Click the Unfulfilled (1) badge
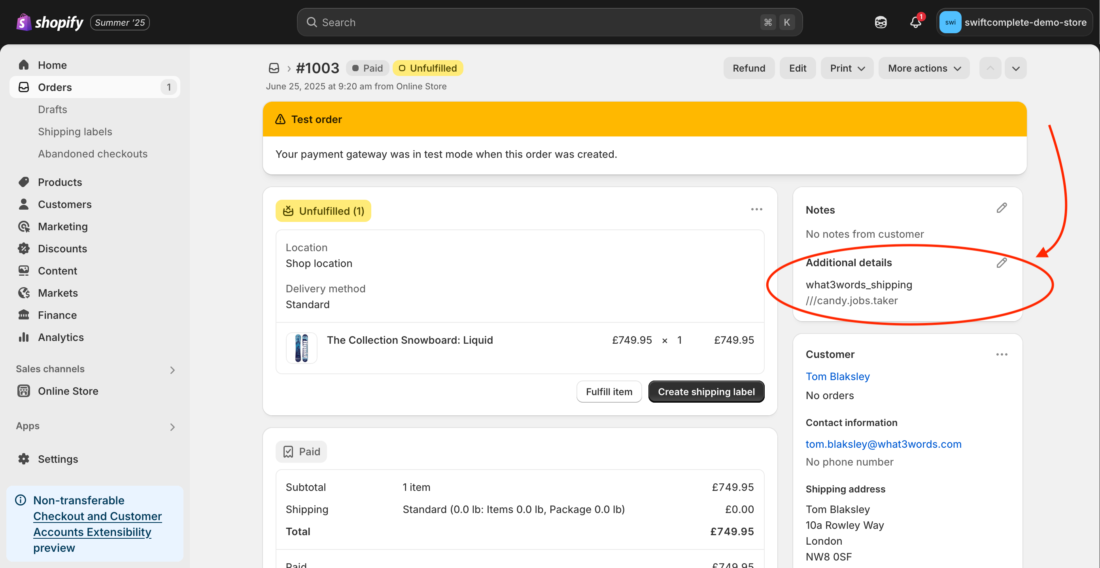 click(x=323, y=211)
